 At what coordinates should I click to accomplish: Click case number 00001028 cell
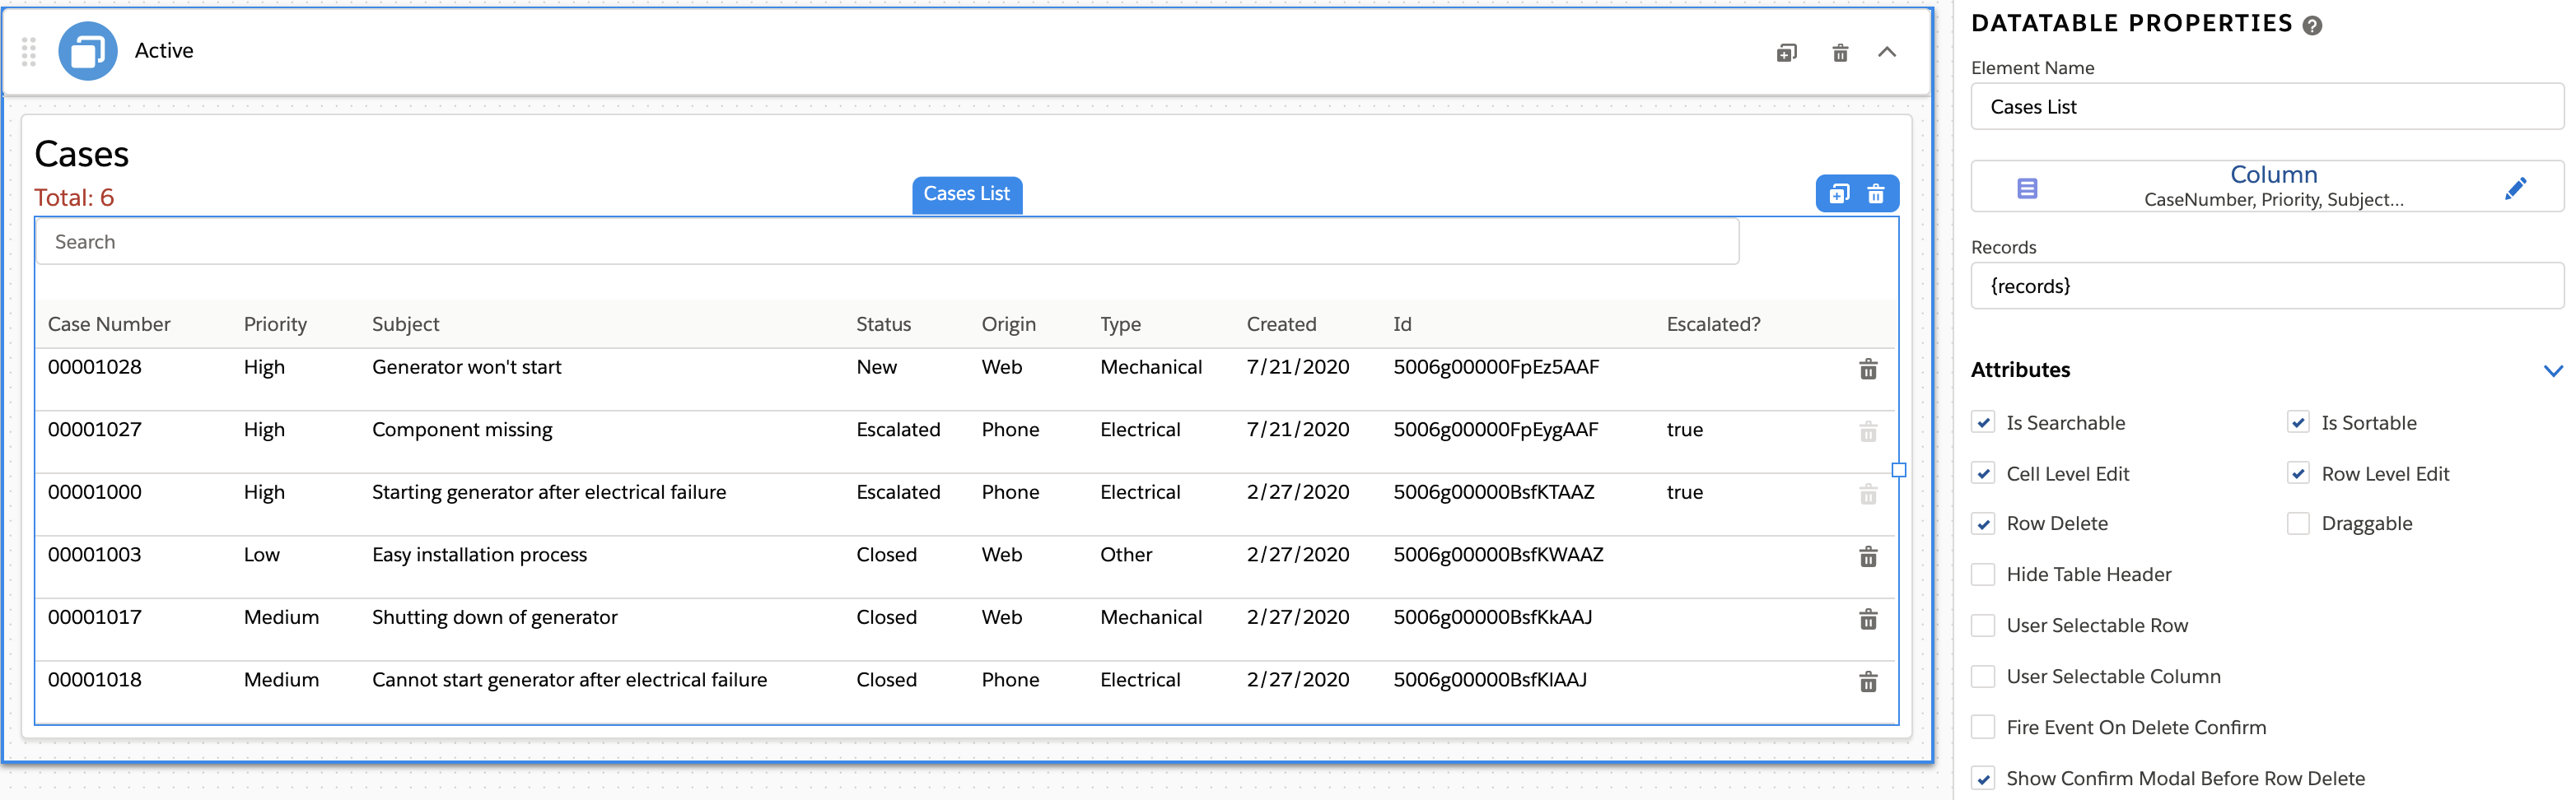[95, 367]
